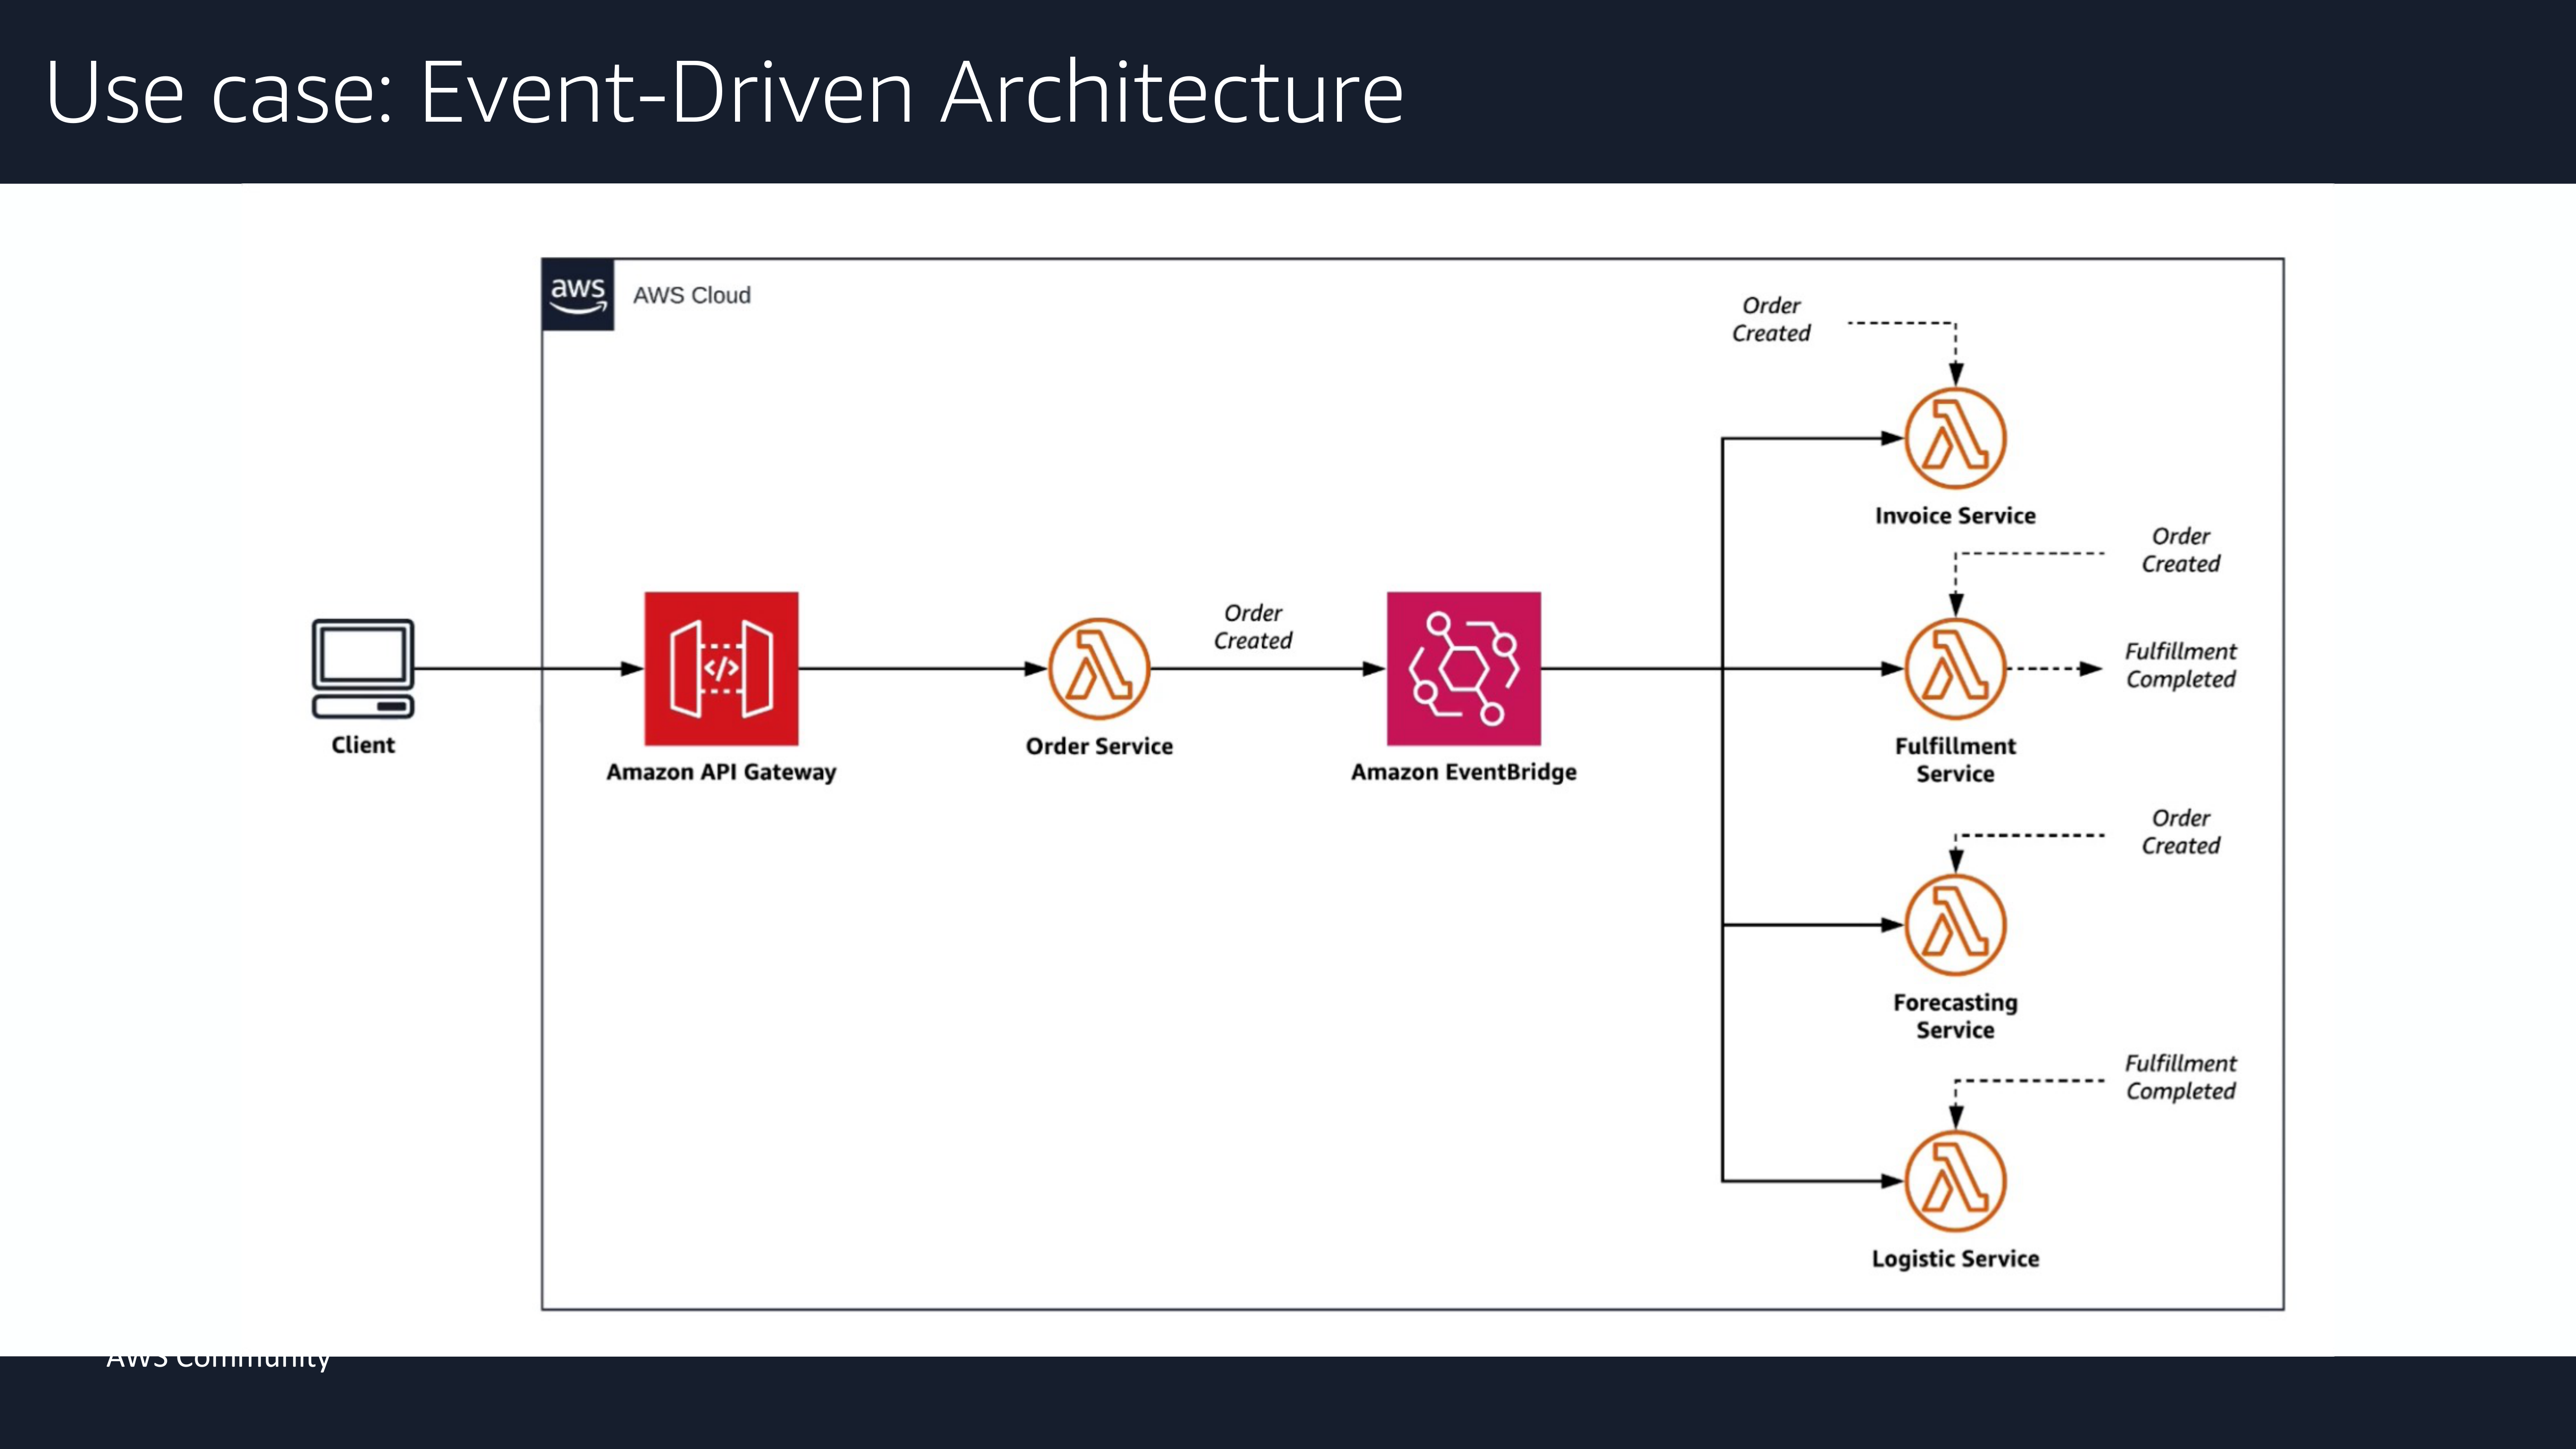Click the 'Fulfillment Service' label

pos(1955,760)
